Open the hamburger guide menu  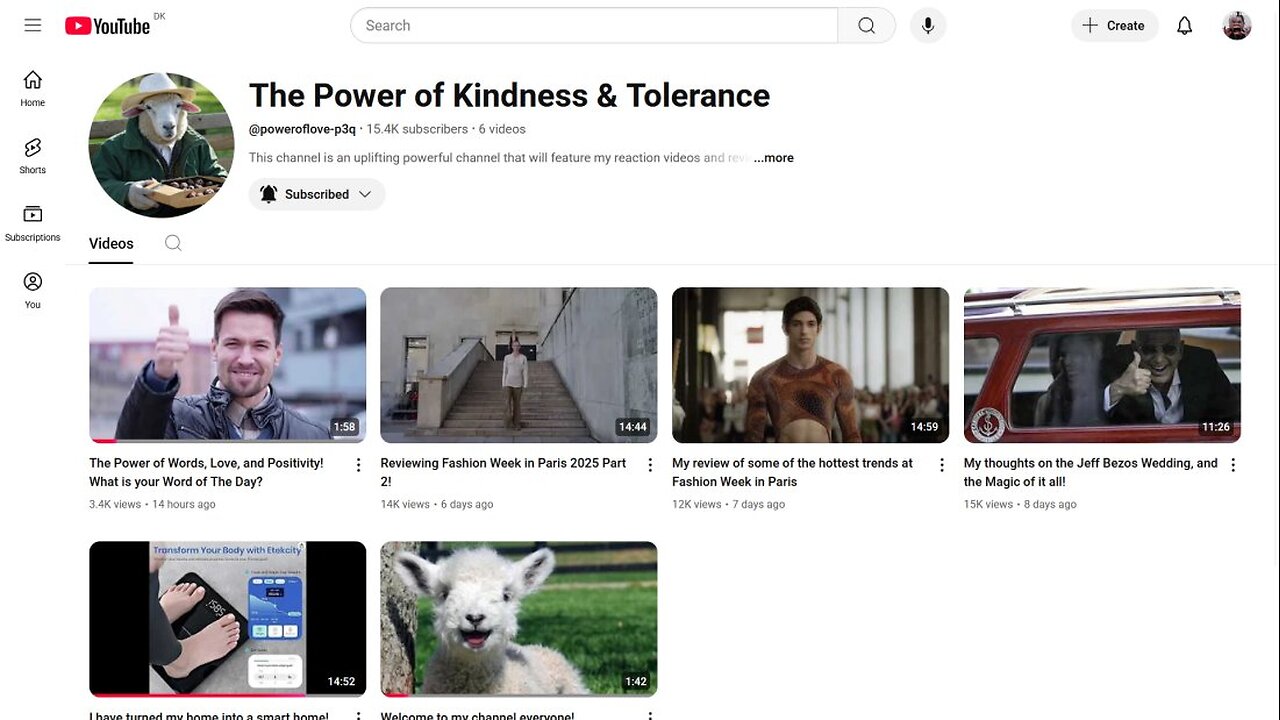33,26
